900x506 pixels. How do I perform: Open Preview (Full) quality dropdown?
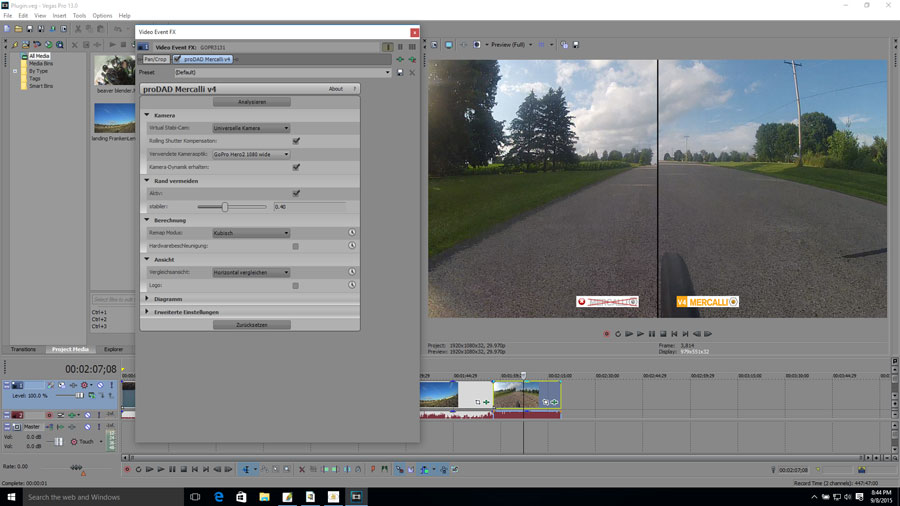[530, 45]
